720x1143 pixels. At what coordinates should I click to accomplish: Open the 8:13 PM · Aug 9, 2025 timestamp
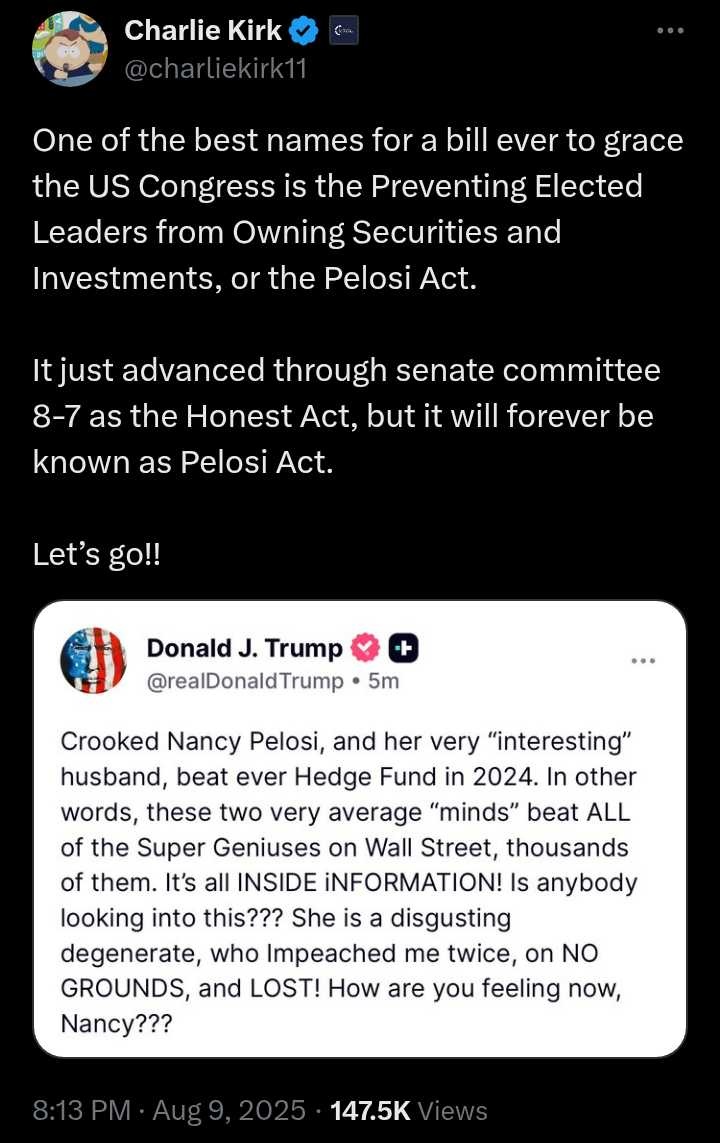pos(169,1111)
